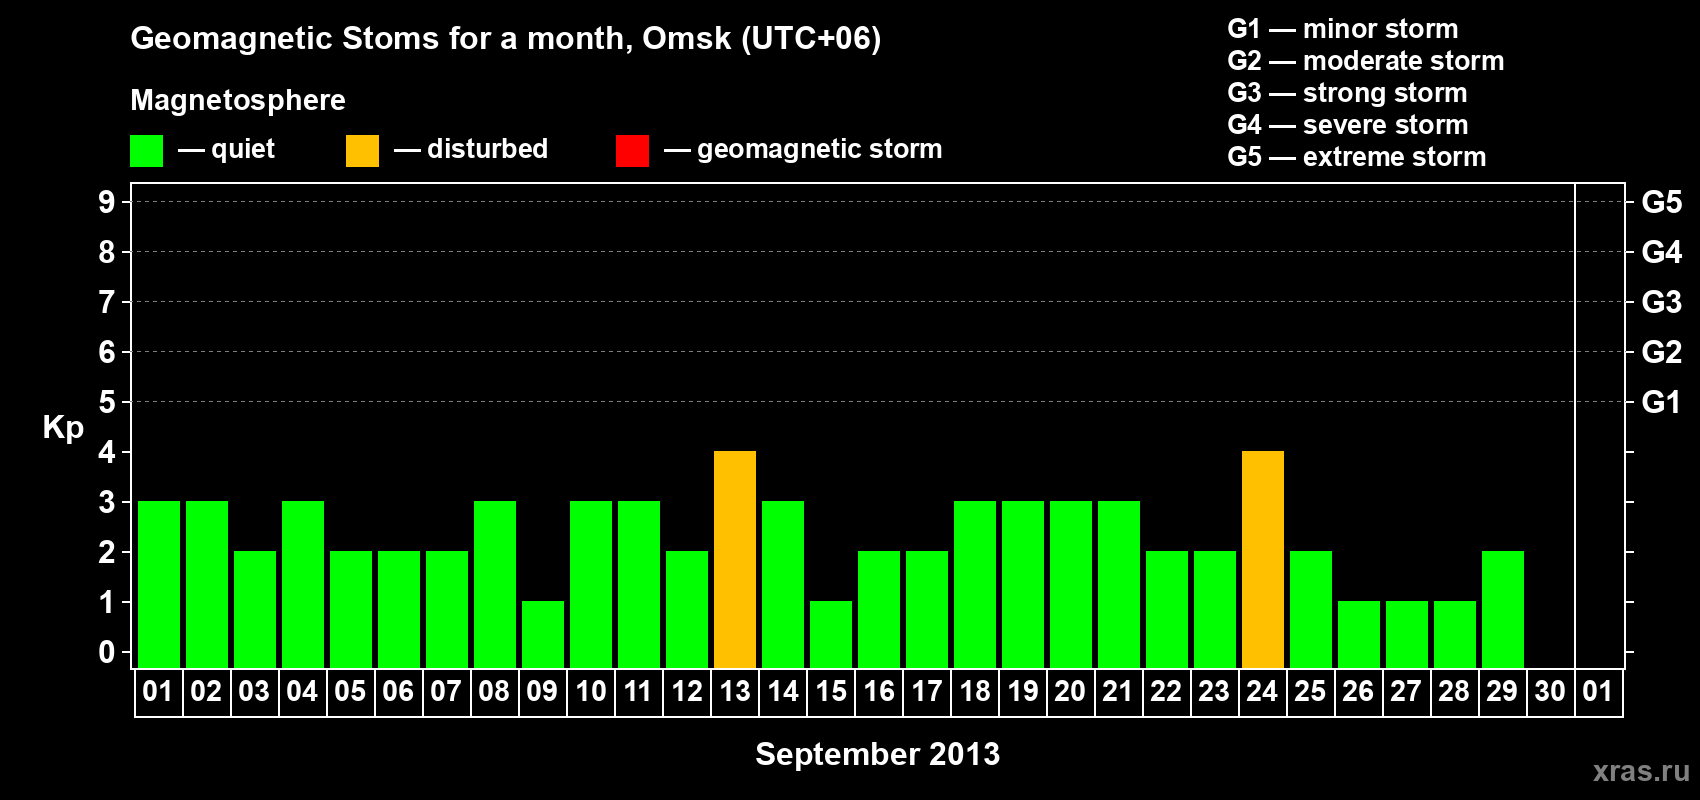Click the green bar for day 01

pyautogui.click(x=159, y=584)
